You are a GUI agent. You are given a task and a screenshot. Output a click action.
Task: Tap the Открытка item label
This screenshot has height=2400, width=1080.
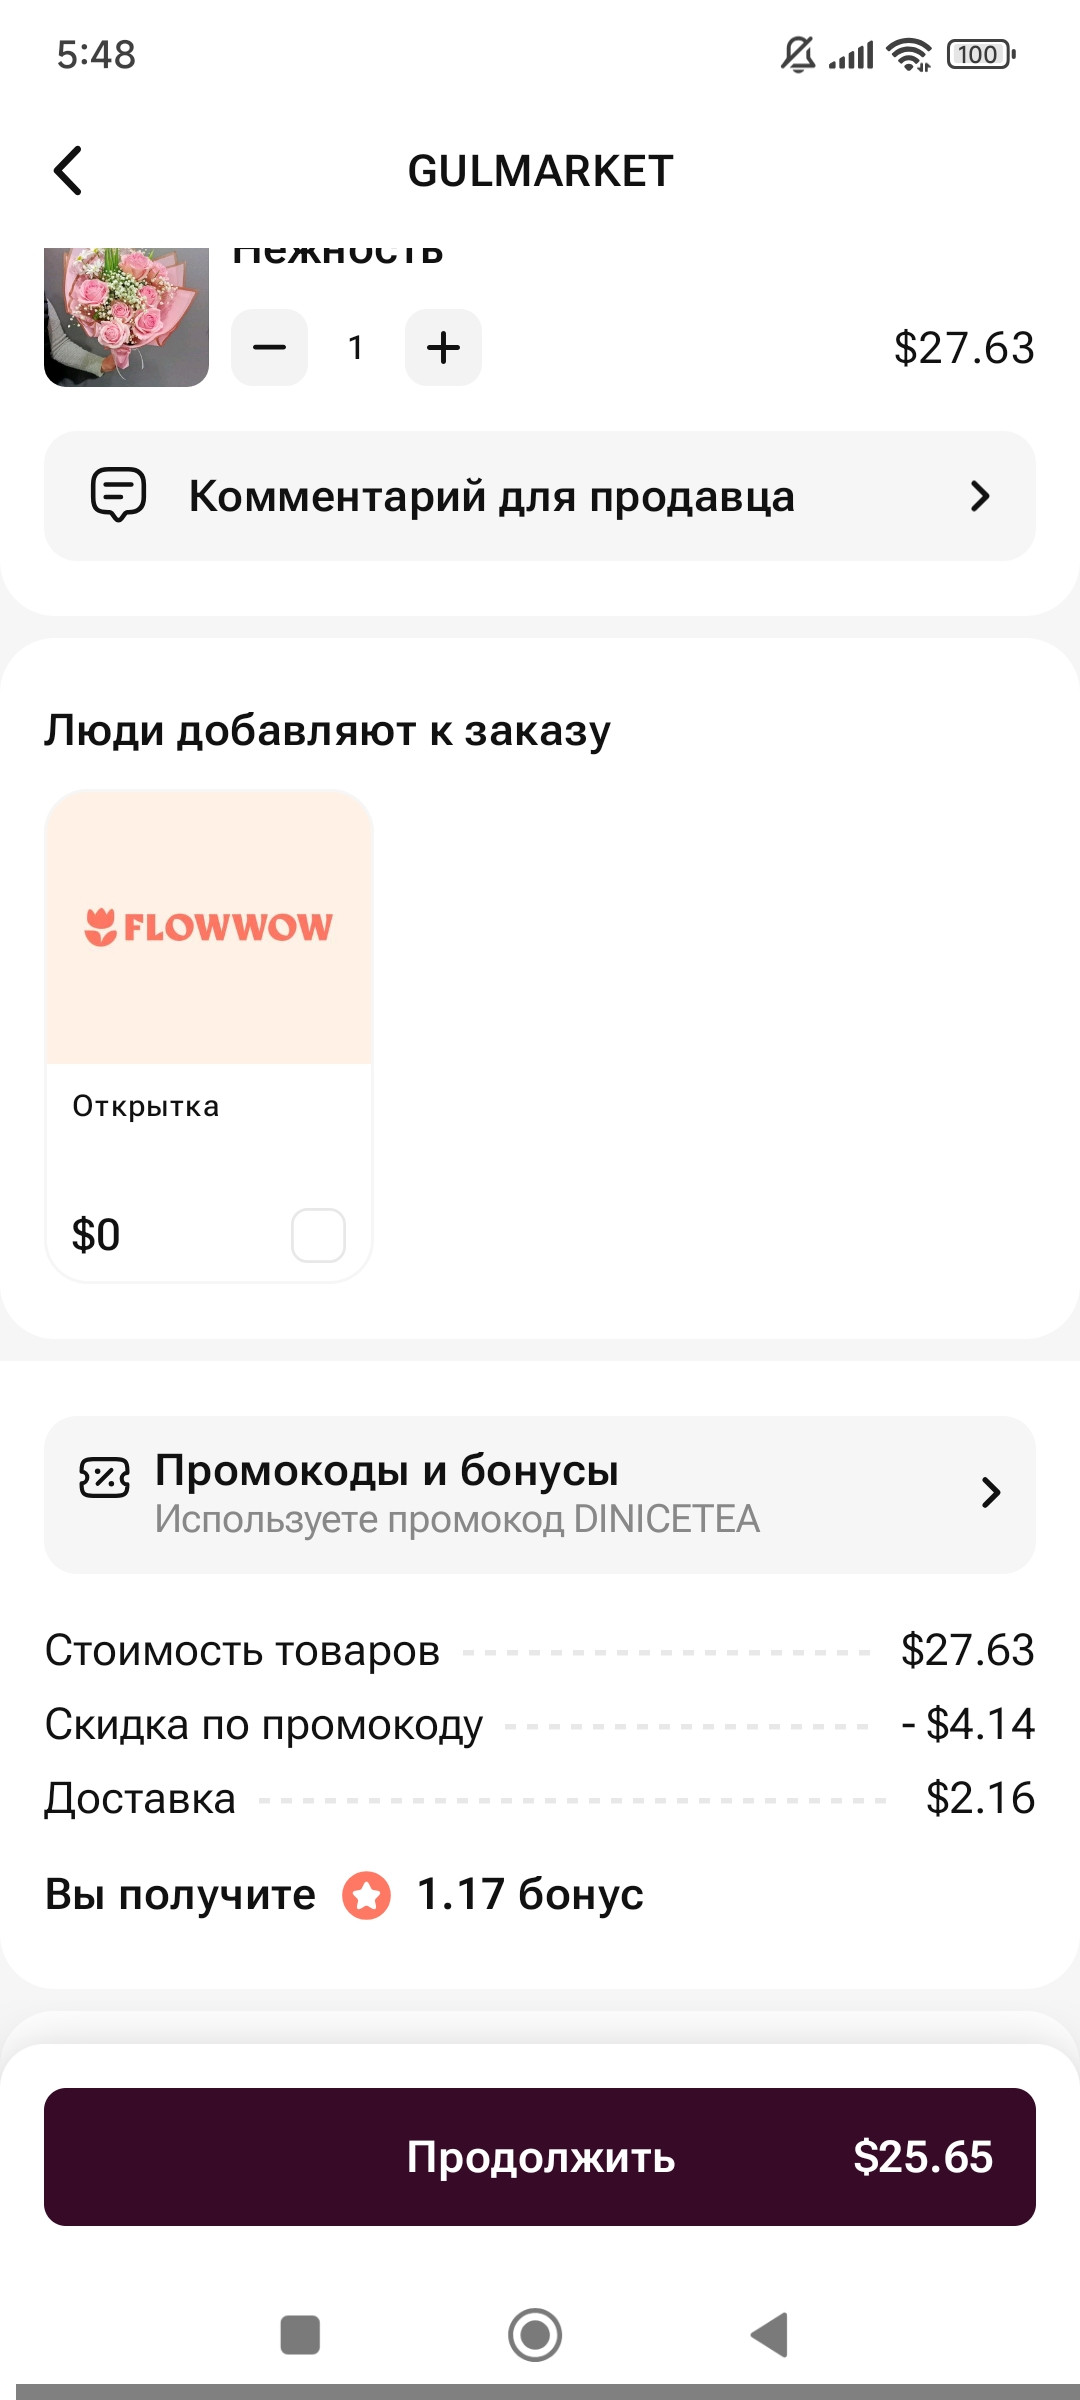pyautogui.click(x=146, y=1106)
